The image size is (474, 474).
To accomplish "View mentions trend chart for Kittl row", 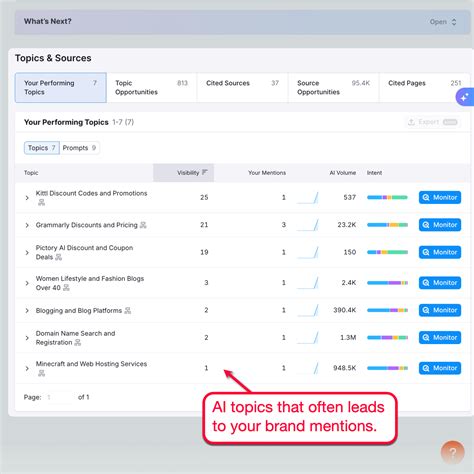I will 307,198.
